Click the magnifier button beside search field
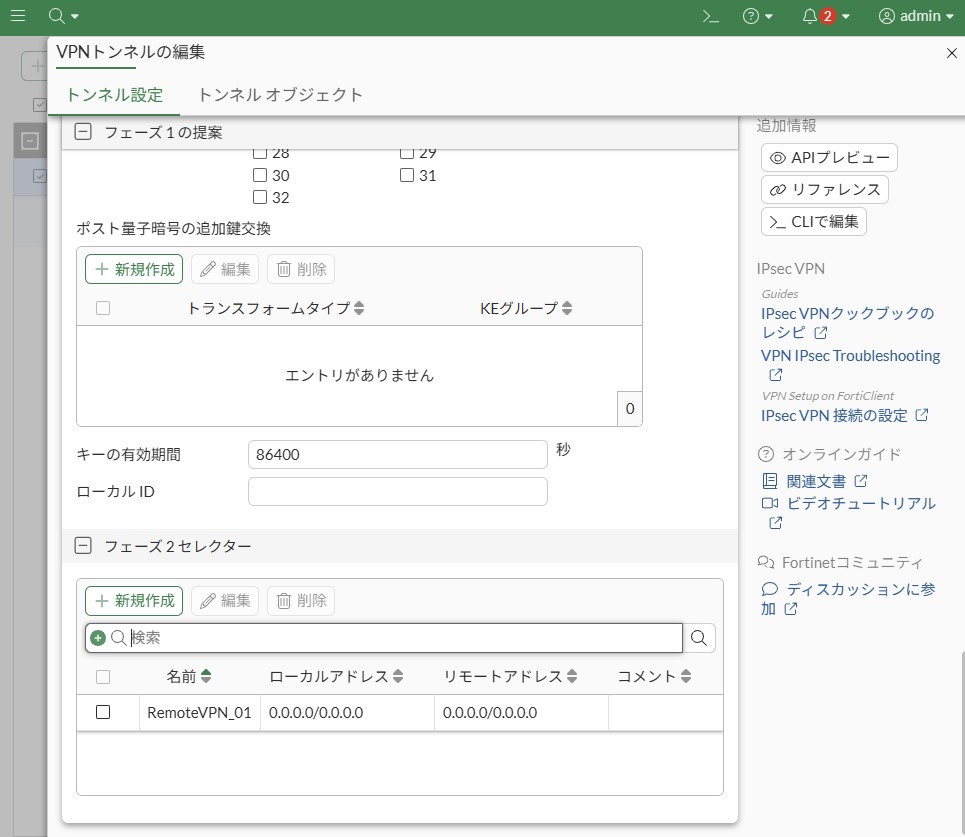 coord(700,638)
